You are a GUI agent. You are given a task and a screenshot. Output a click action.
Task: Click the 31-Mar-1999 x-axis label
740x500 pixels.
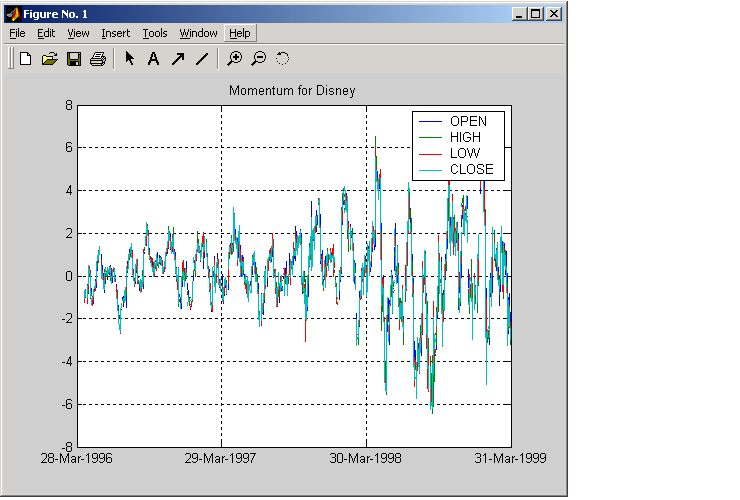(x=510, y=458)
